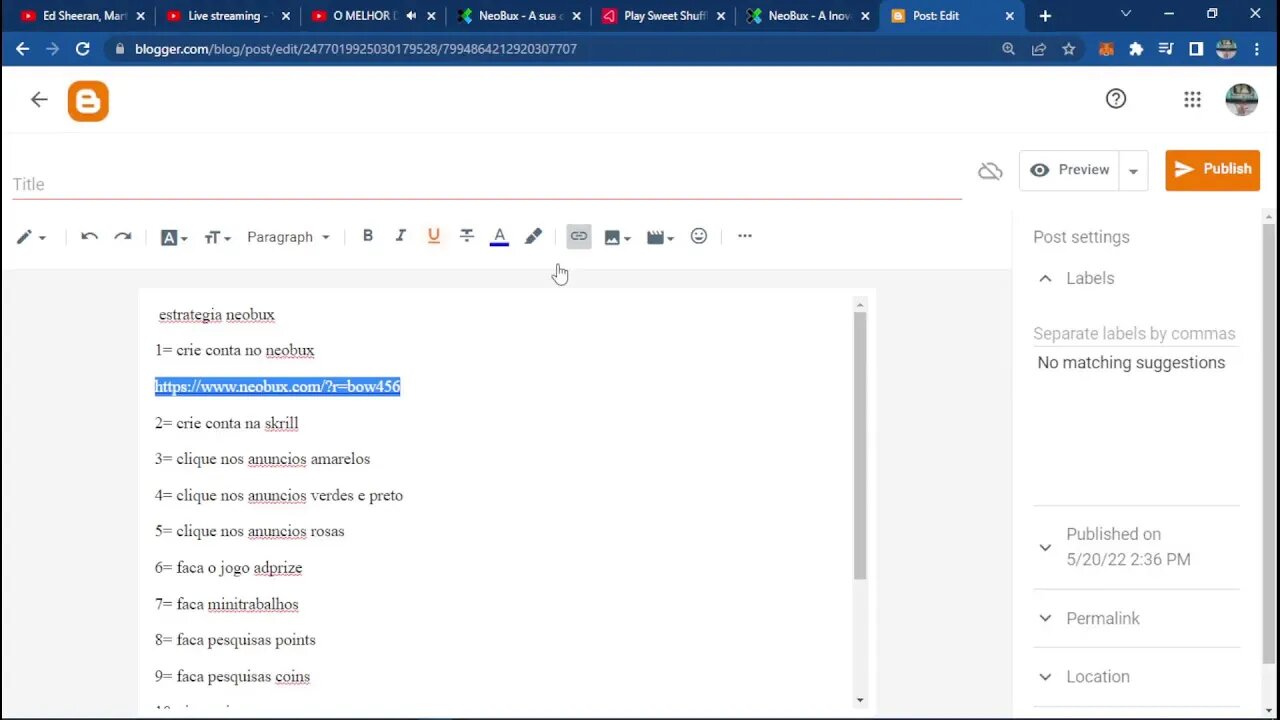This screenshot has height=720, width=1280.
Task: Click into the Title field
Action: pos(487,184)
